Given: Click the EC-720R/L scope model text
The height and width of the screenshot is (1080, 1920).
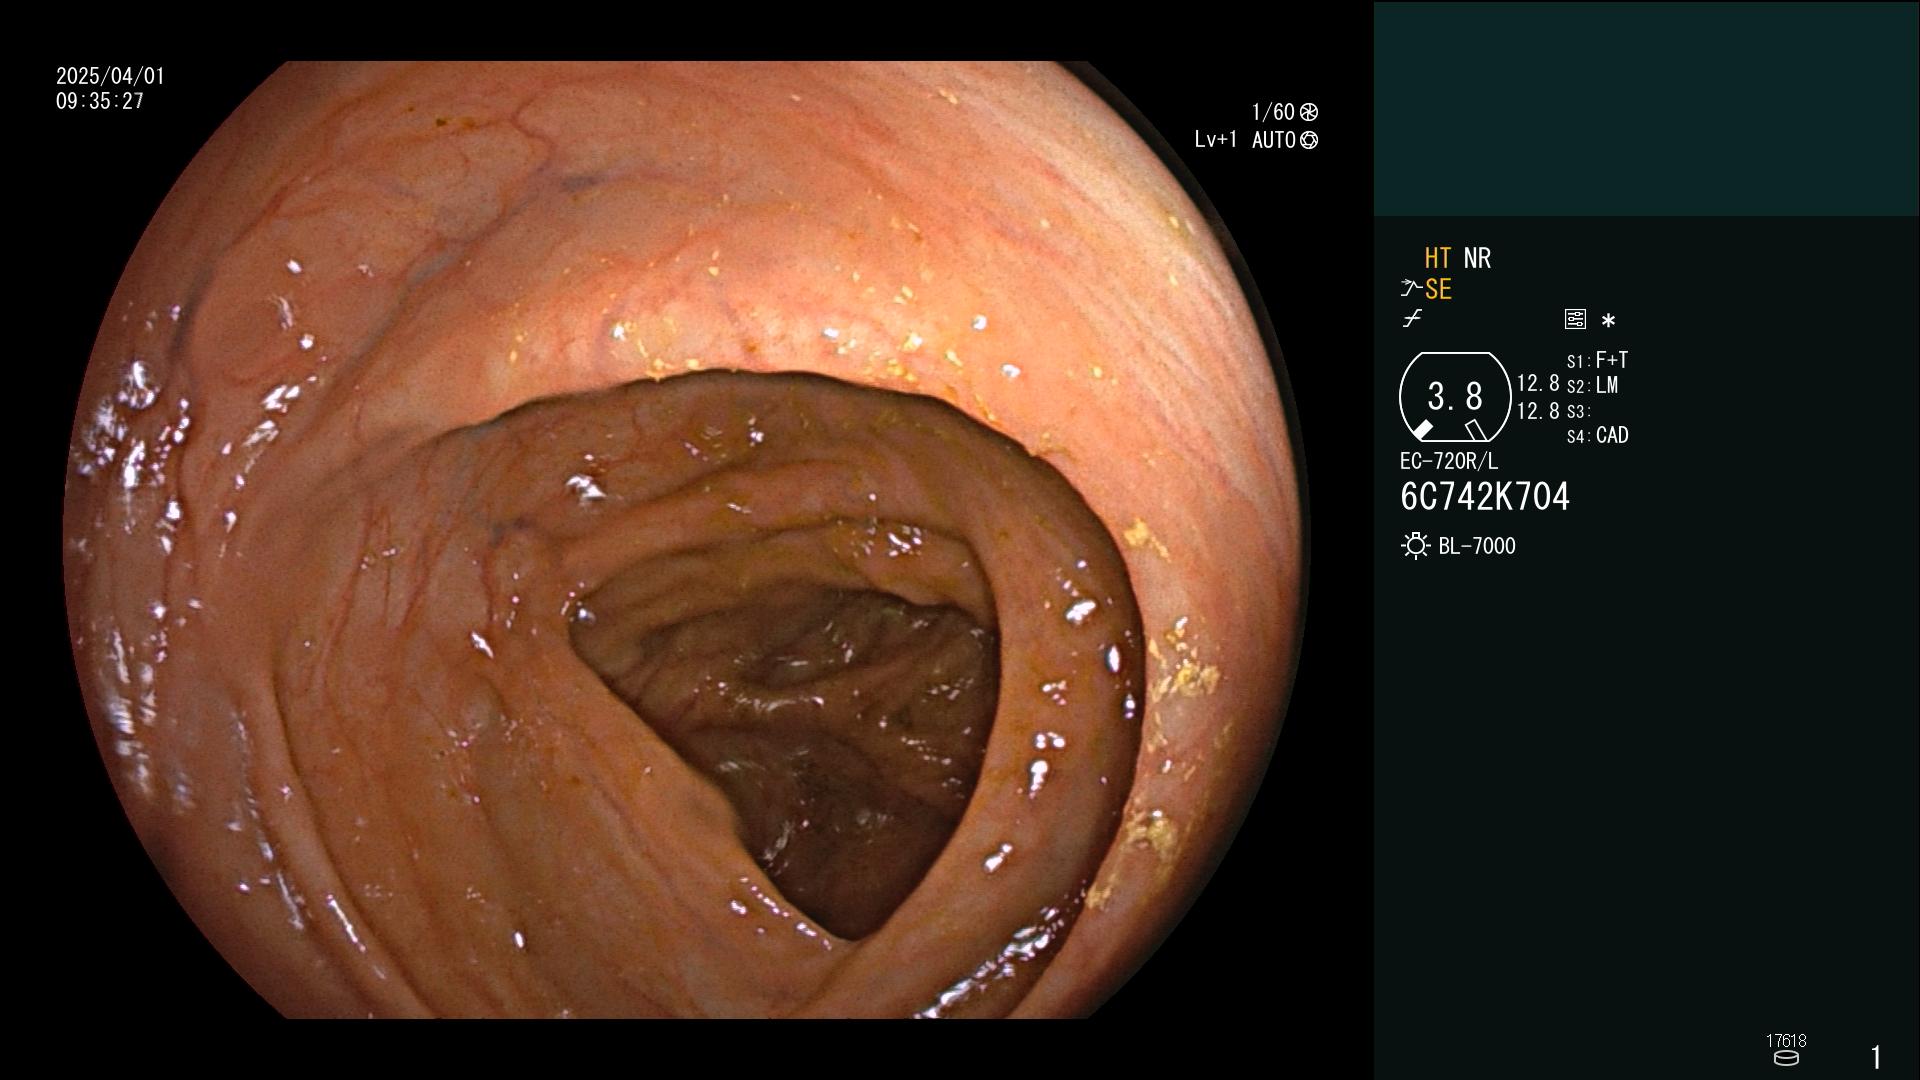Looking at the screenshot, I should (1449, 462).
